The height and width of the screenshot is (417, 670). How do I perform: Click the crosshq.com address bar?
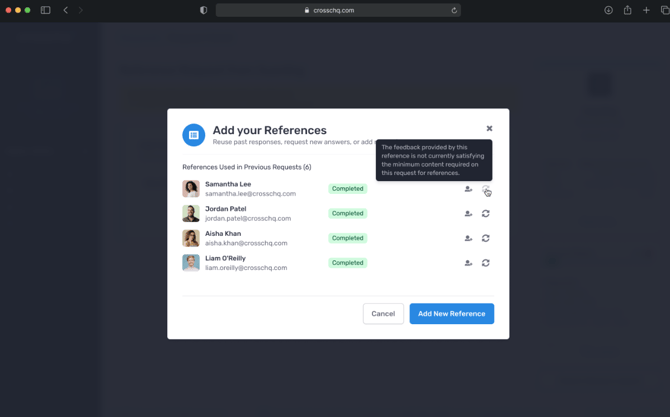point(334,10)
